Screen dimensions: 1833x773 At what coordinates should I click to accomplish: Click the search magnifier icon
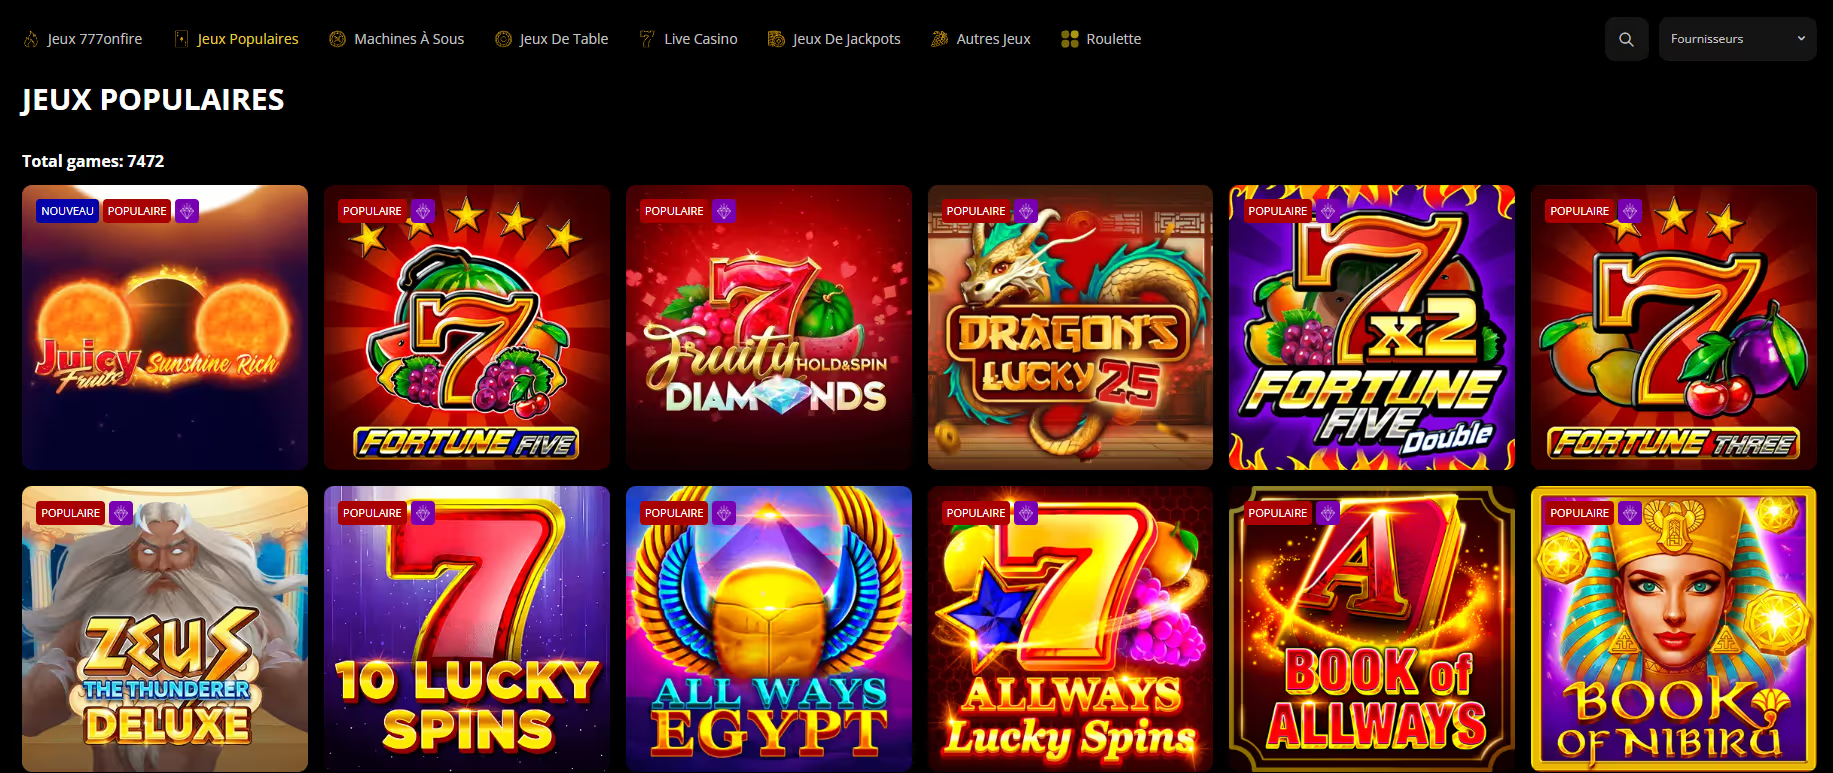point(1626,39)
